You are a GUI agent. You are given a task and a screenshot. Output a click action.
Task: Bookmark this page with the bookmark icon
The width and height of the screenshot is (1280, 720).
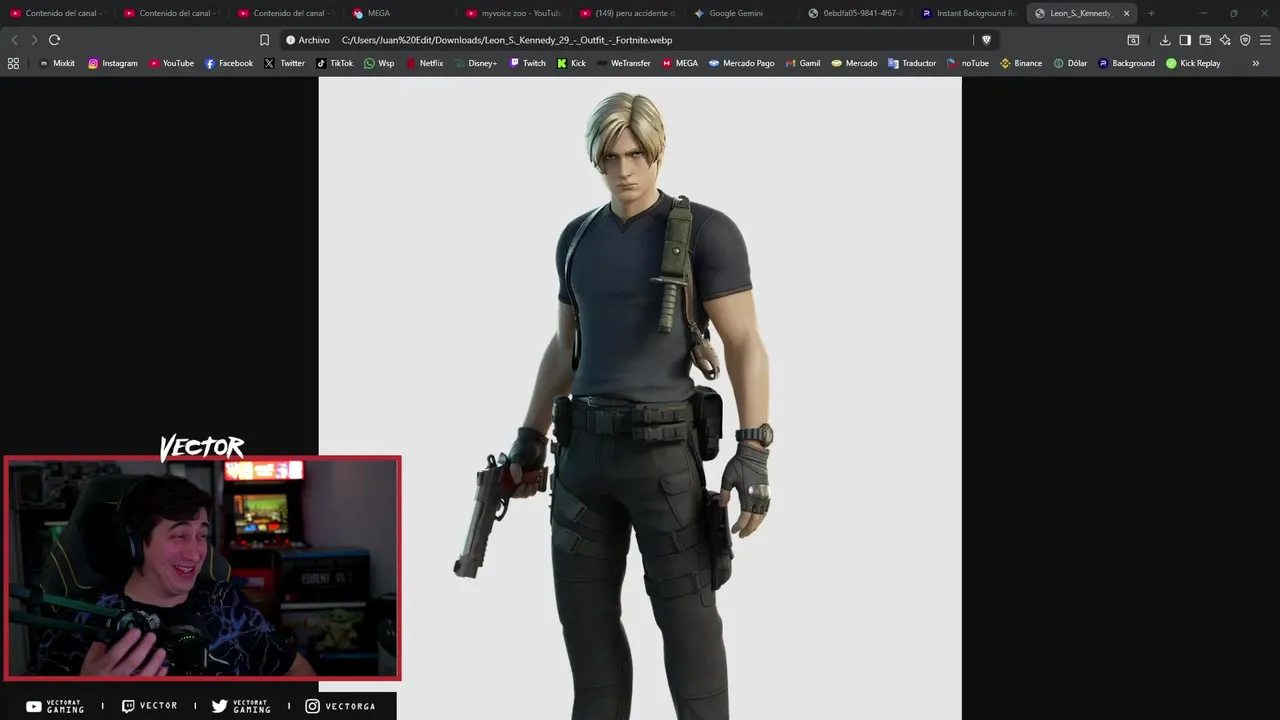click(264, 40)
